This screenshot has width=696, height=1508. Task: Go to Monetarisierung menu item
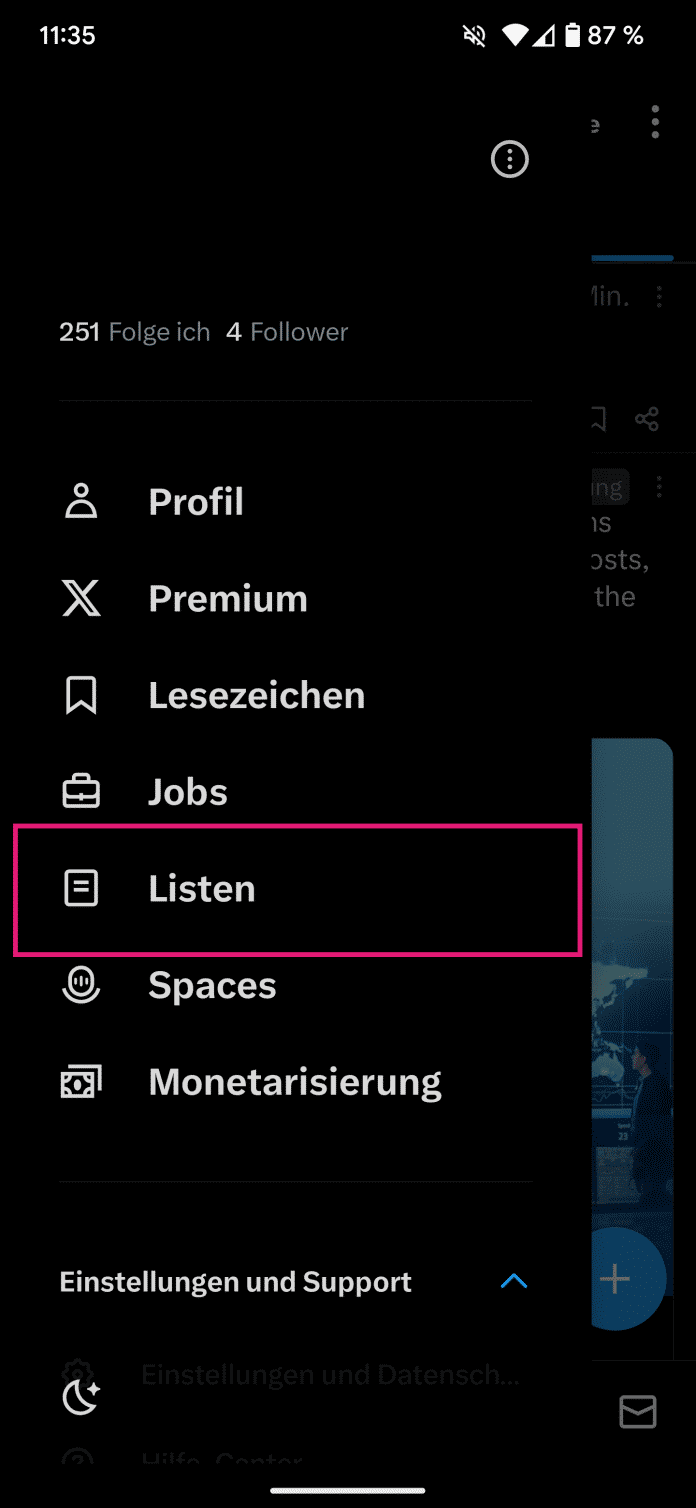pos(295,1082)
